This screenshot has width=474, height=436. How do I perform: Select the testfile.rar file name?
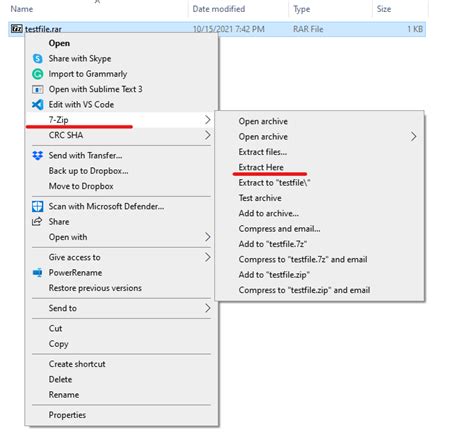click(43, 29)
